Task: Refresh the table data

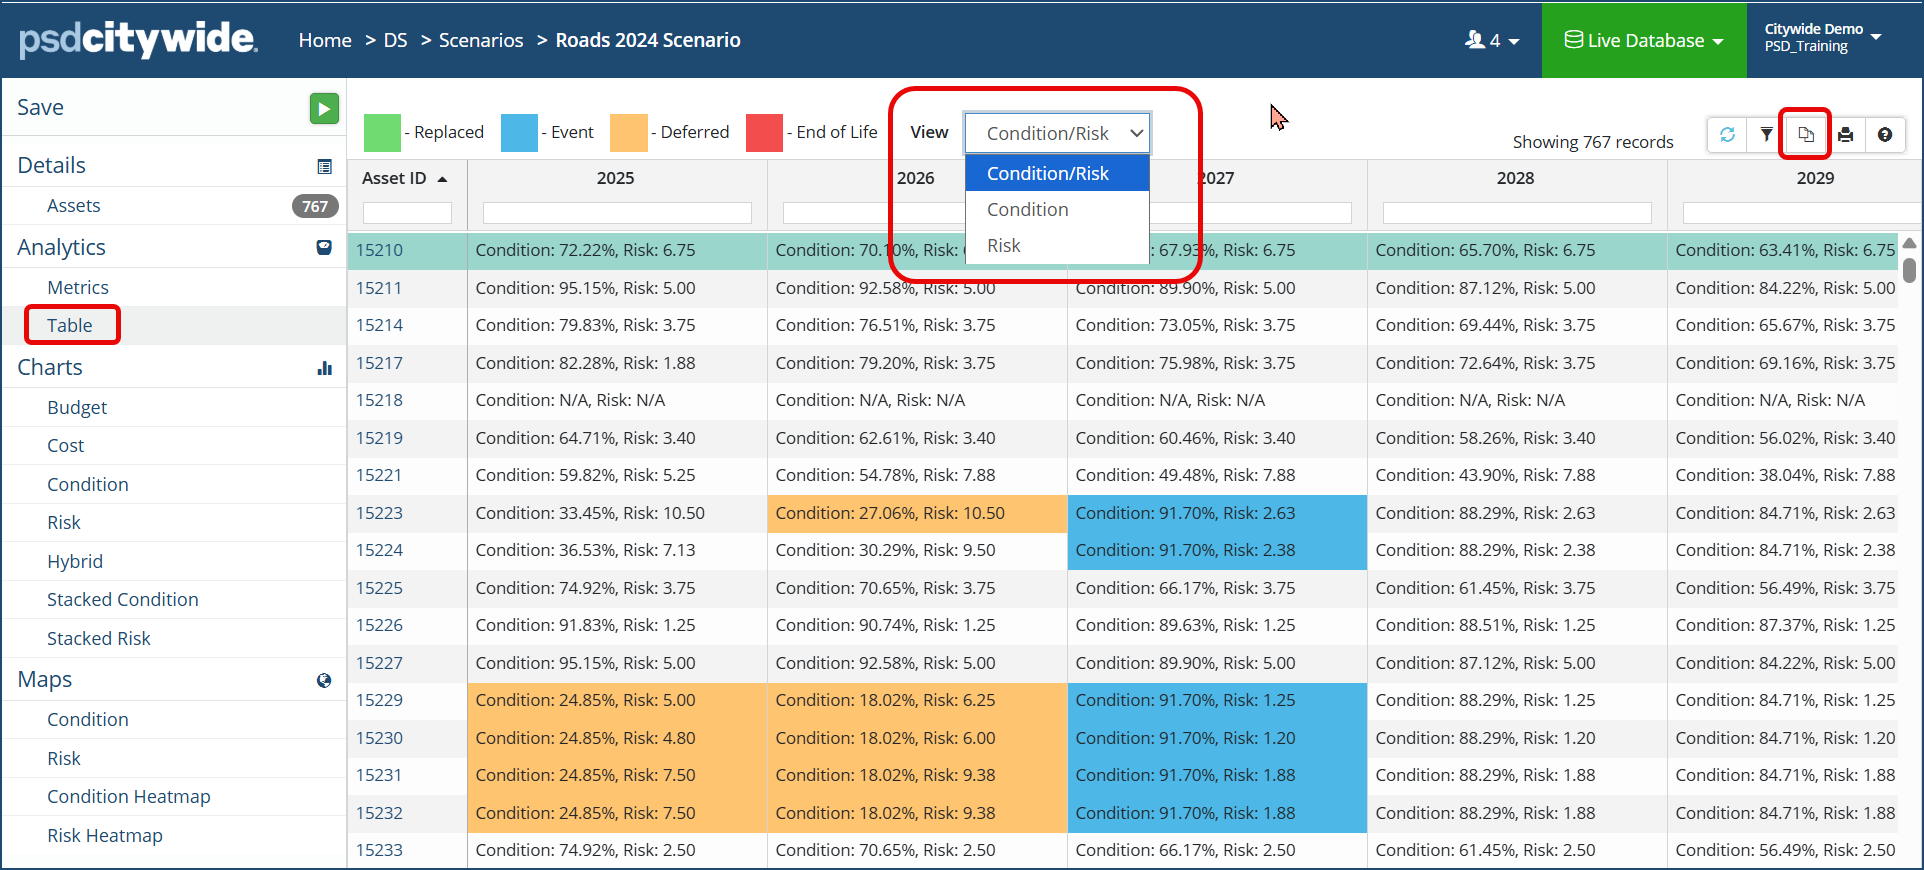Action: coord(1727,135)
